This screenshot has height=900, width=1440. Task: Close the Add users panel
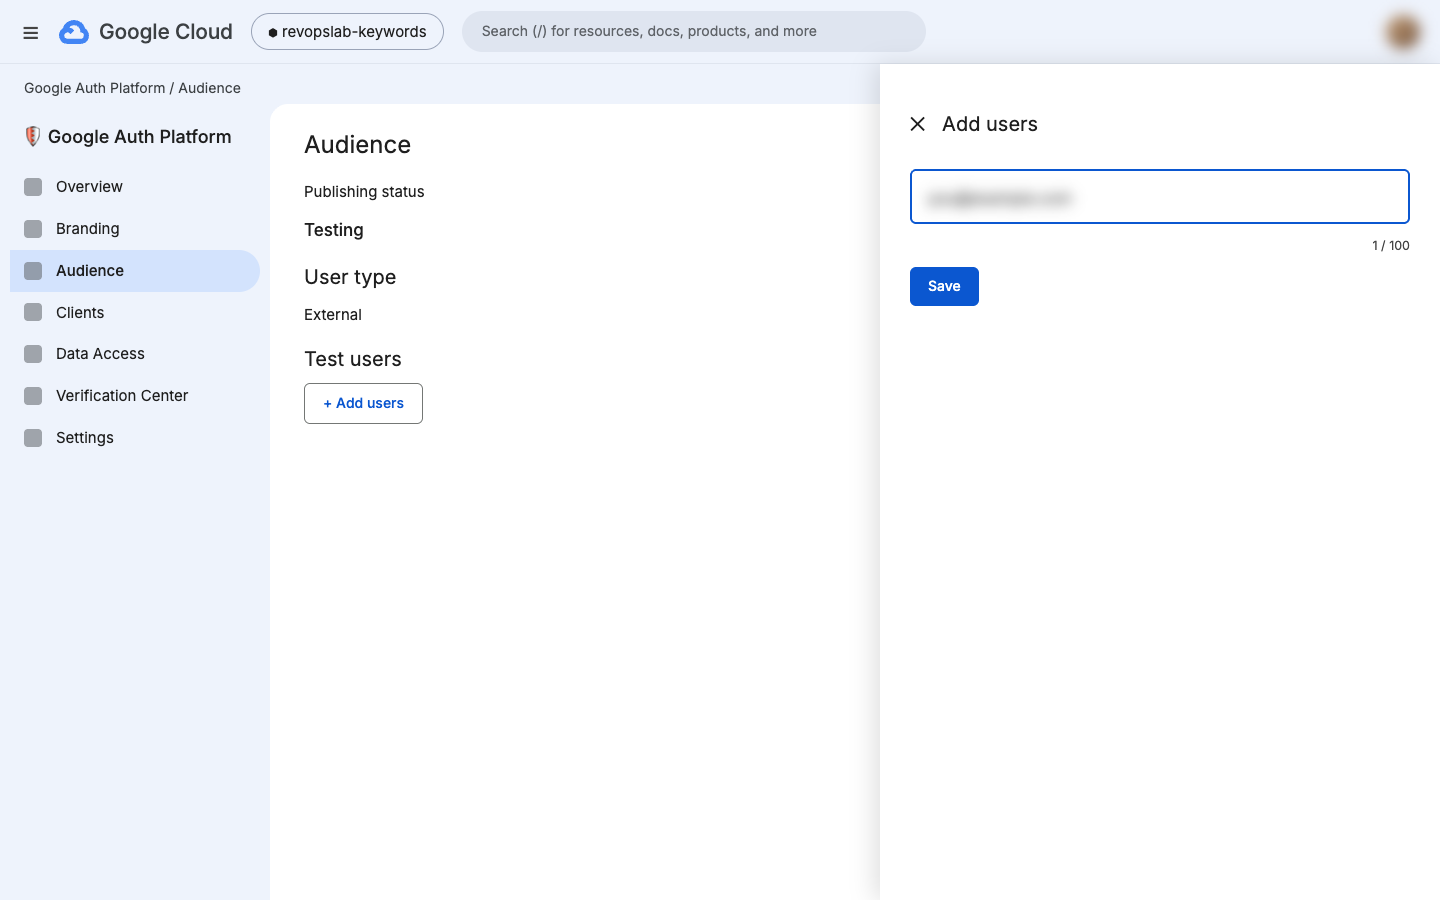coord(917,124)
